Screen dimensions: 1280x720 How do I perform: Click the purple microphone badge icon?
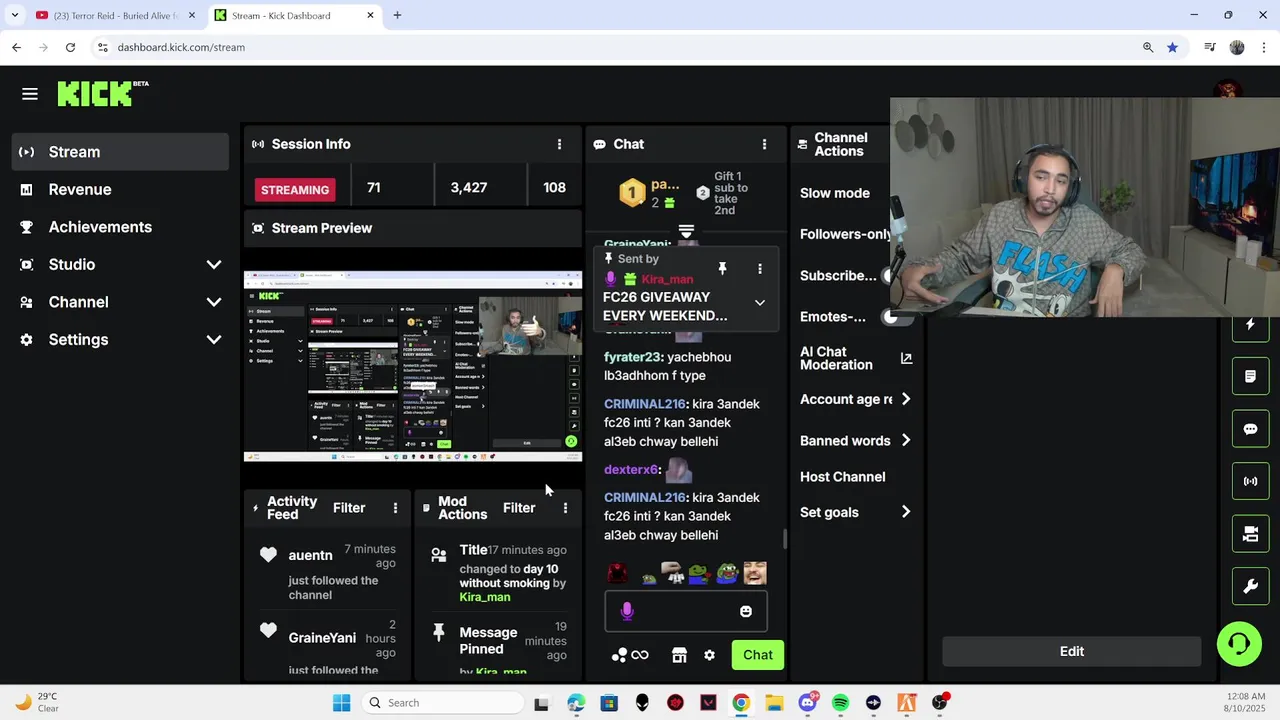point(627,611)
